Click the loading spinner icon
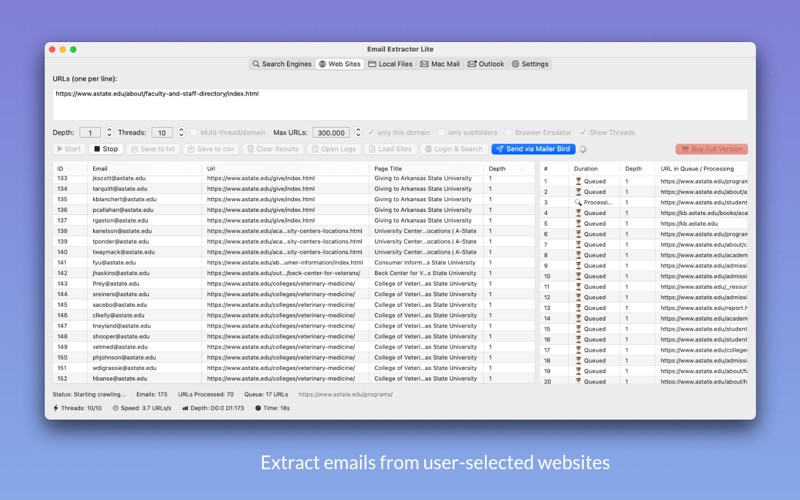This screenshot has width=800, height=500. click(x=583, y=149)
